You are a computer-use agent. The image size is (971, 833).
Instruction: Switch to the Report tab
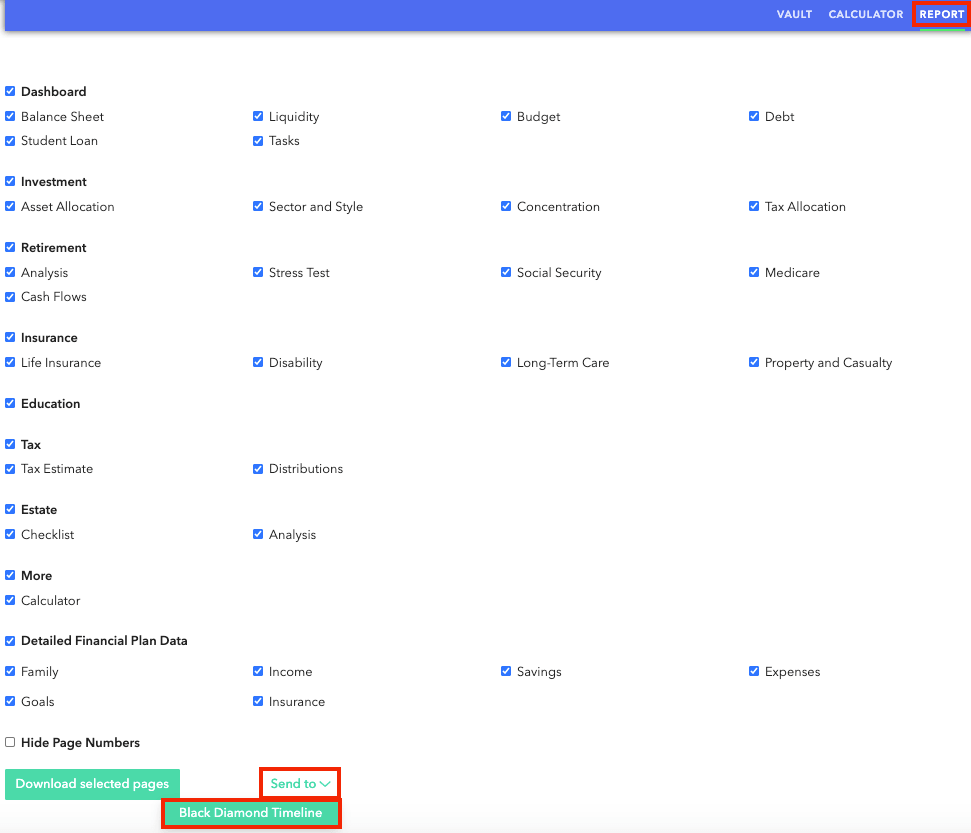tap(941, 14)
